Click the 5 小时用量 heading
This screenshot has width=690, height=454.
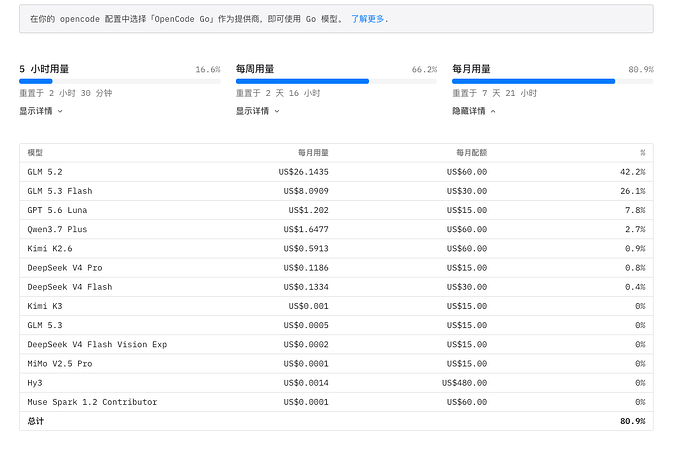(x=44, y=69)
